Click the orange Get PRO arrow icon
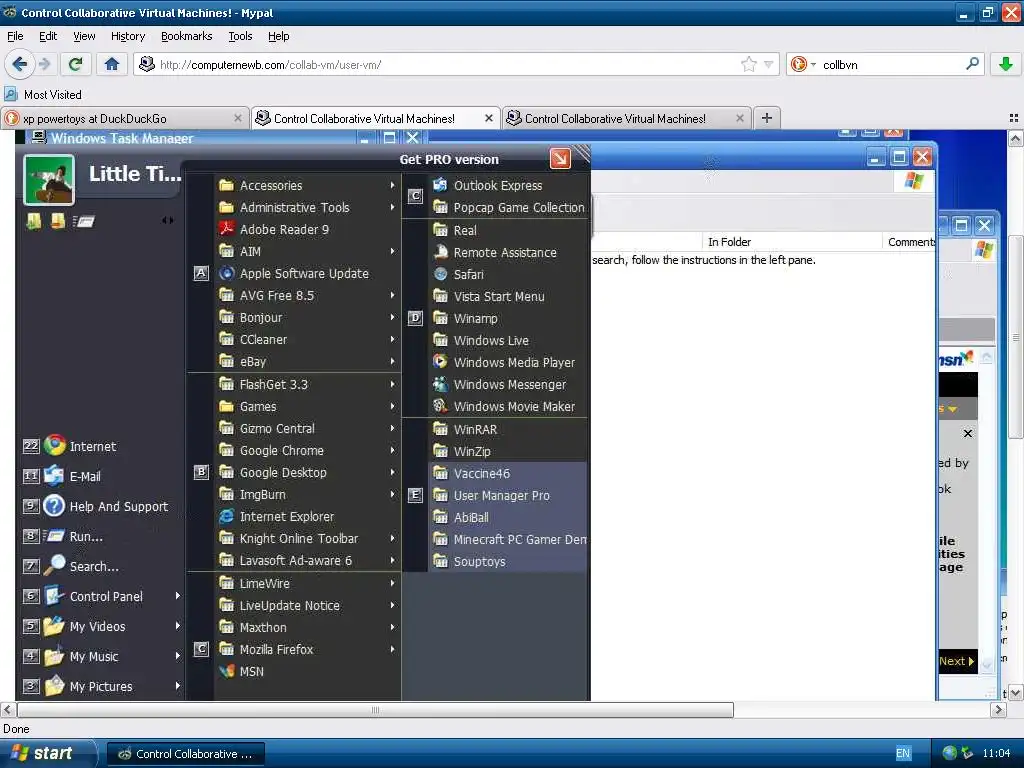Screen dimensions: 1024x768 (x=560, y=159)
